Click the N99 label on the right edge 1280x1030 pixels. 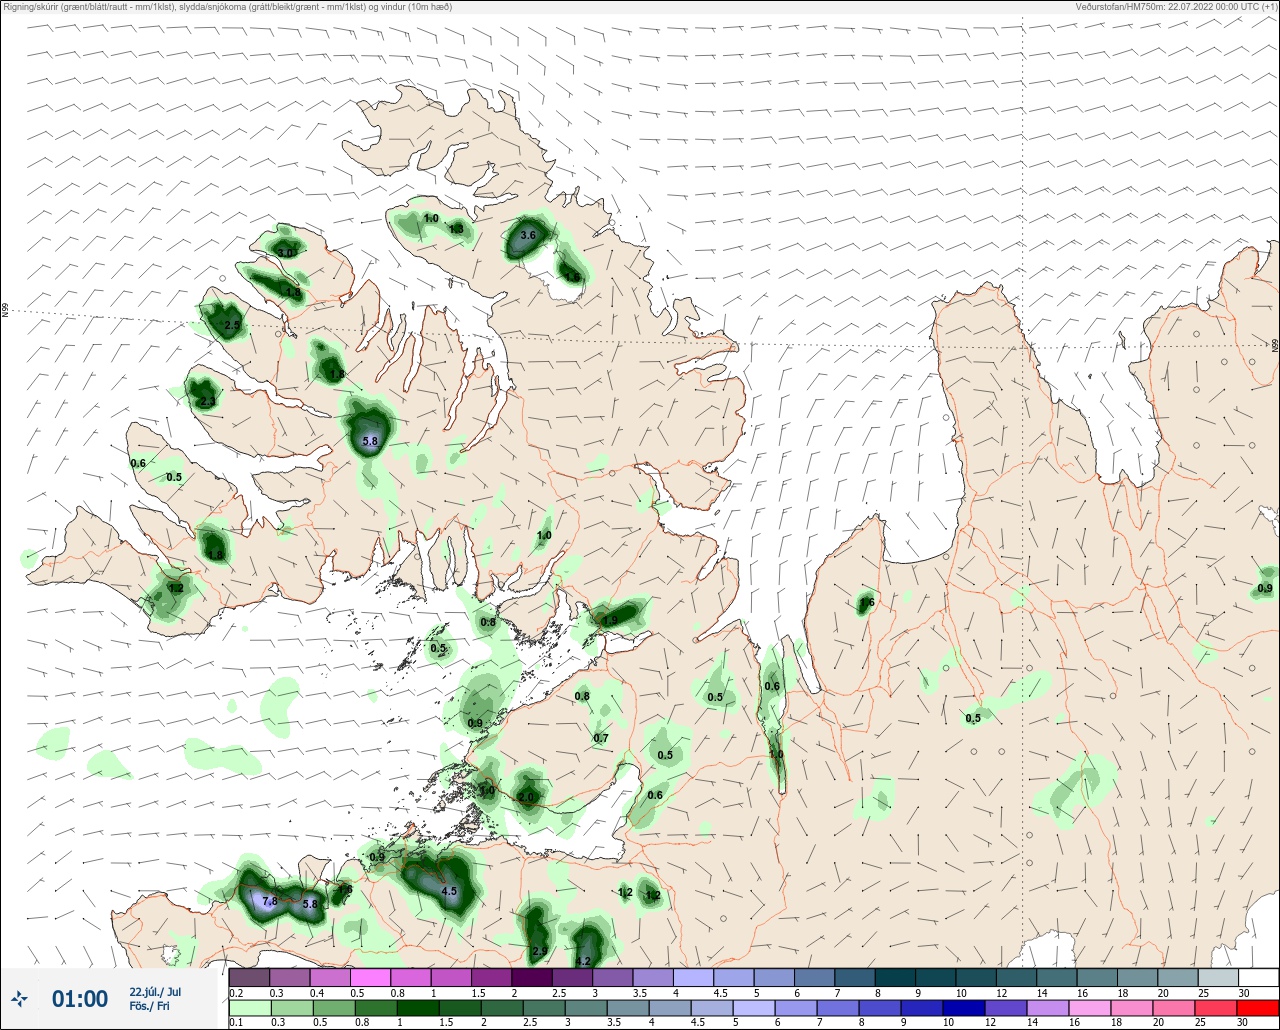[1275, 346]
